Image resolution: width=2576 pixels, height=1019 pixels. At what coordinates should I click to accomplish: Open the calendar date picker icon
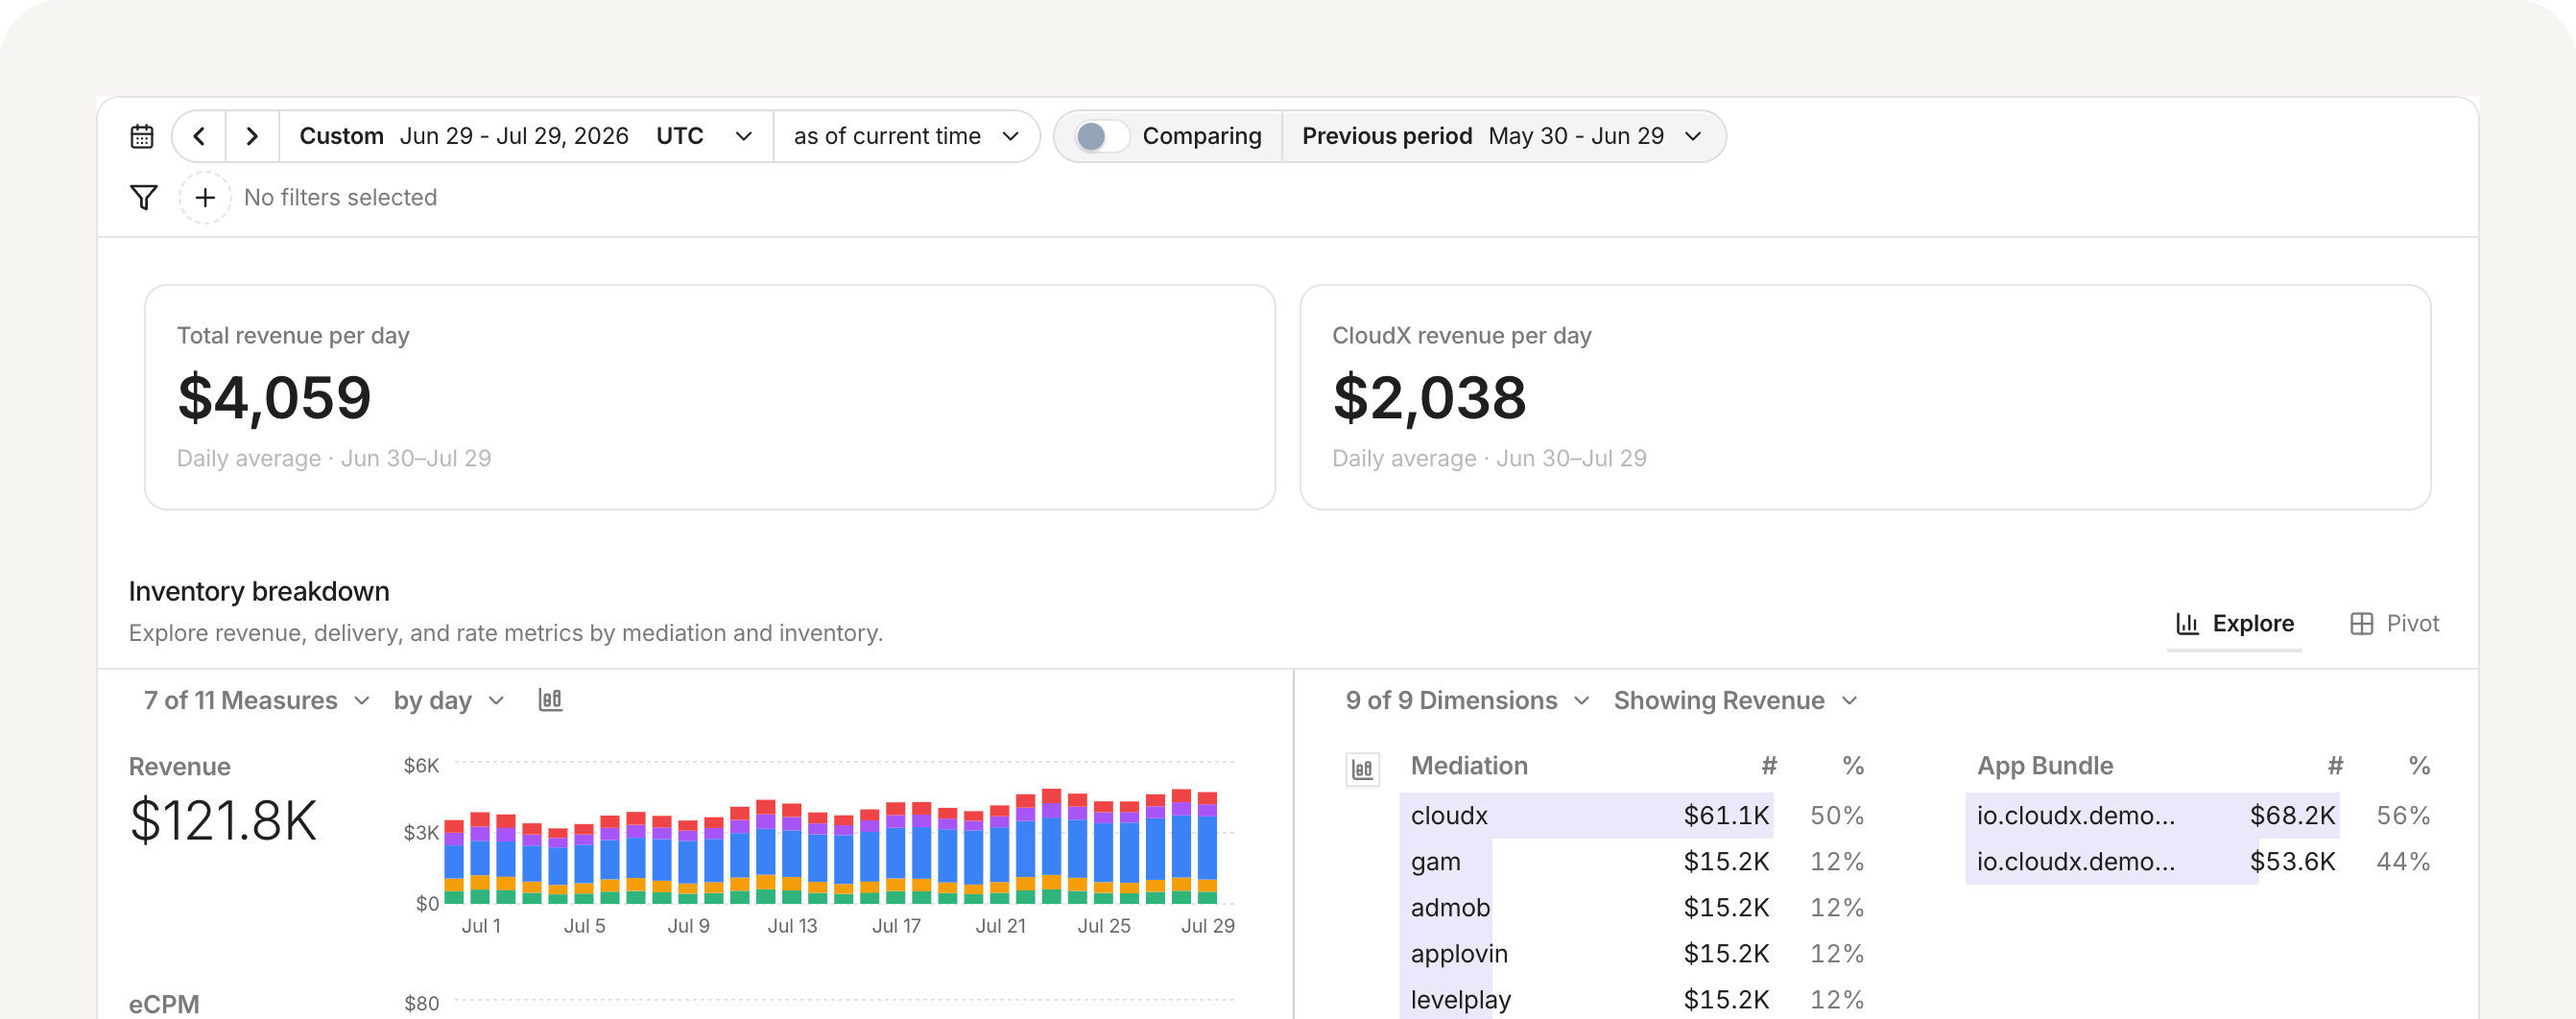142,136
